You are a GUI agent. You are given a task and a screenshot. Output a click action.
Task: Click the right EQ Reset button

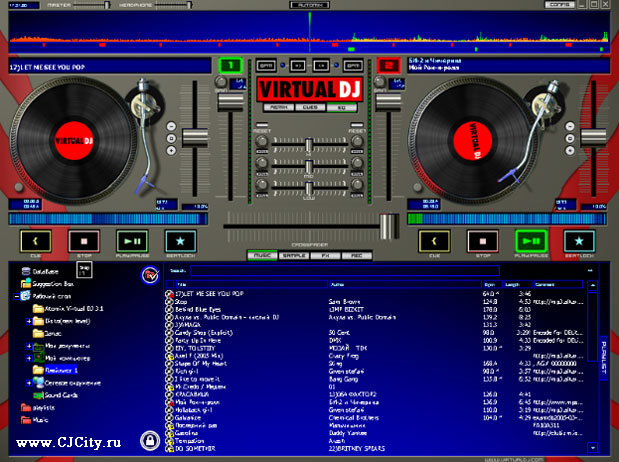(357, 125)
